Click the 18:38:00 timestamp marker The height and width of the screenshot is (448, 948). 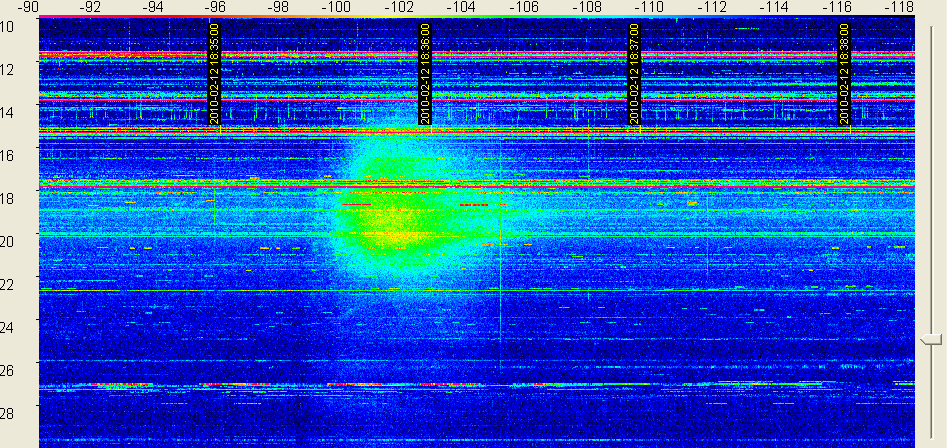[x=844, y=74]
